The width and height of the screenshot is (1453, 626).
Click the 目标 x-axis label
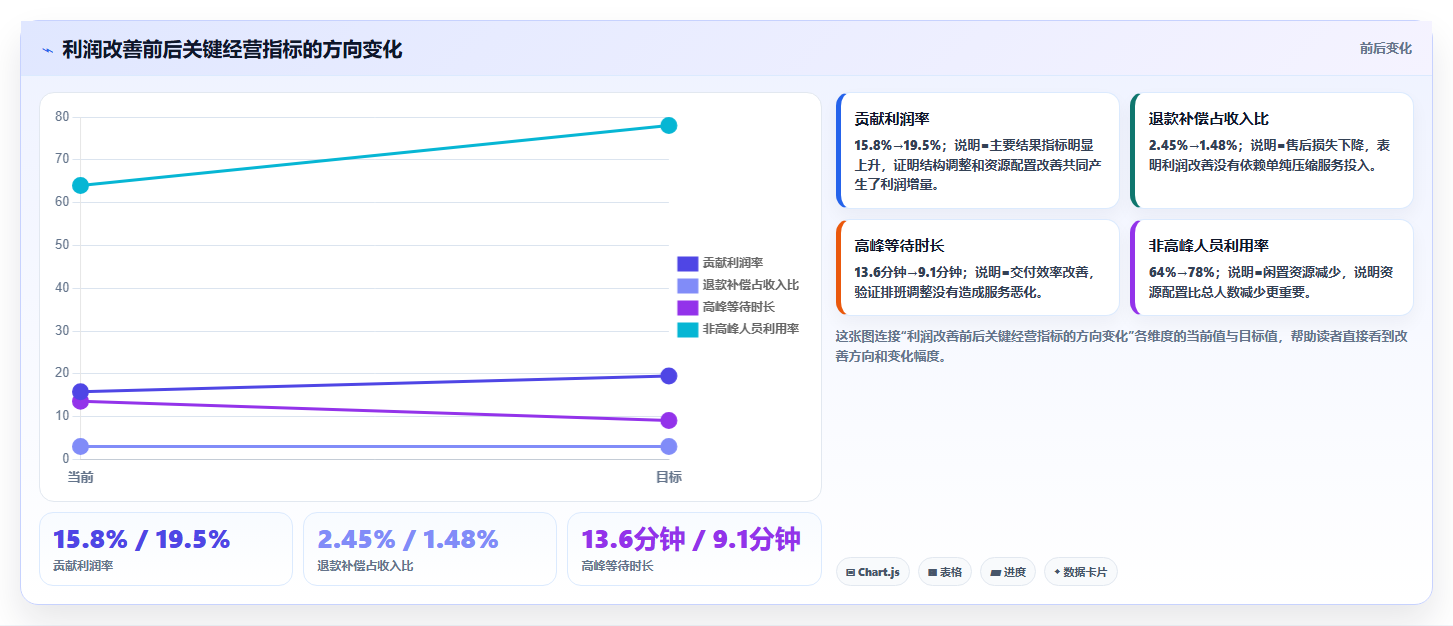pos(669,477)
